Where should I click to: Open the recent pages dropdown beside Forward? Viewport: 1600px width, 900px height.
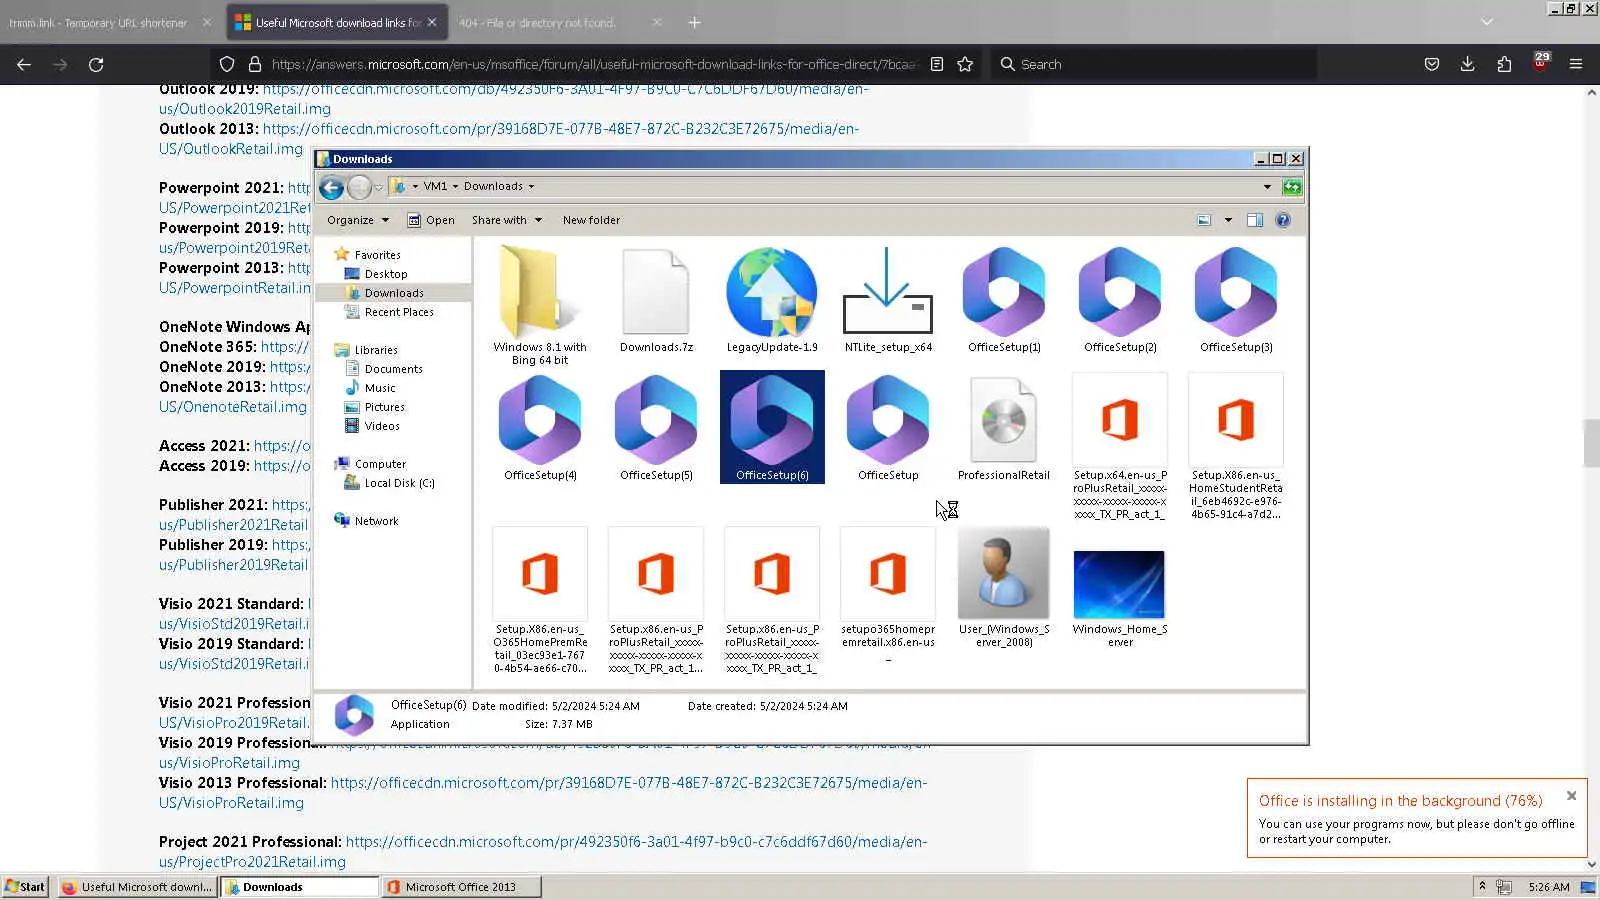[x=378, y=188]
